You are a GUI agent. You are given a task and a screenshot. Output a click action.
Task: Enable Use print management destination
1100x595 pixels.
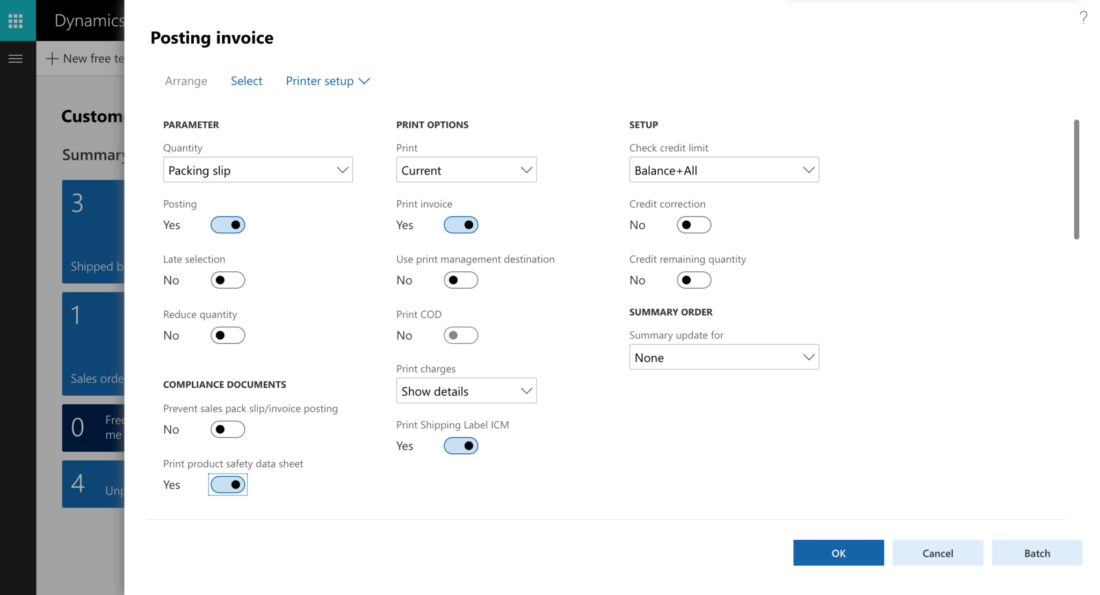point(461,280)
